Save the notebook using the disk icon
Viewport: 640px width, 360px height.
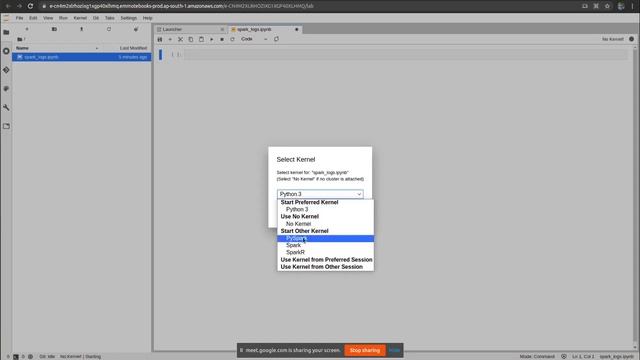[160, 39]
